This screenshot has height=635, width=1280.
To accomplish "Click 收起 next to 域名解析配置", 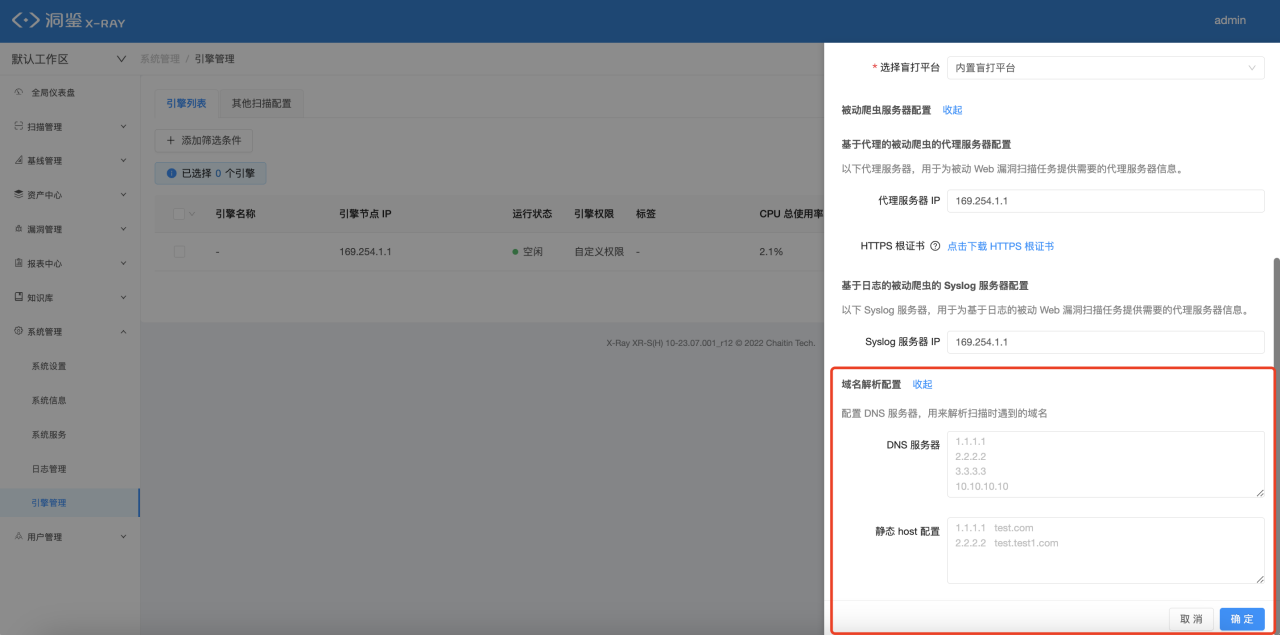I will pyautogui.click(x=922, y=384).
